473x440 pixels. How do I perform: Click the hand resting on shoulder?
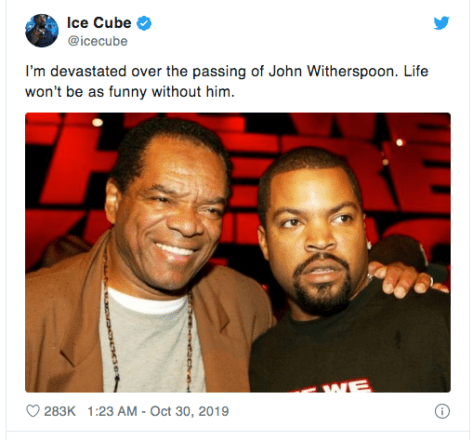[x=408, y=278]
